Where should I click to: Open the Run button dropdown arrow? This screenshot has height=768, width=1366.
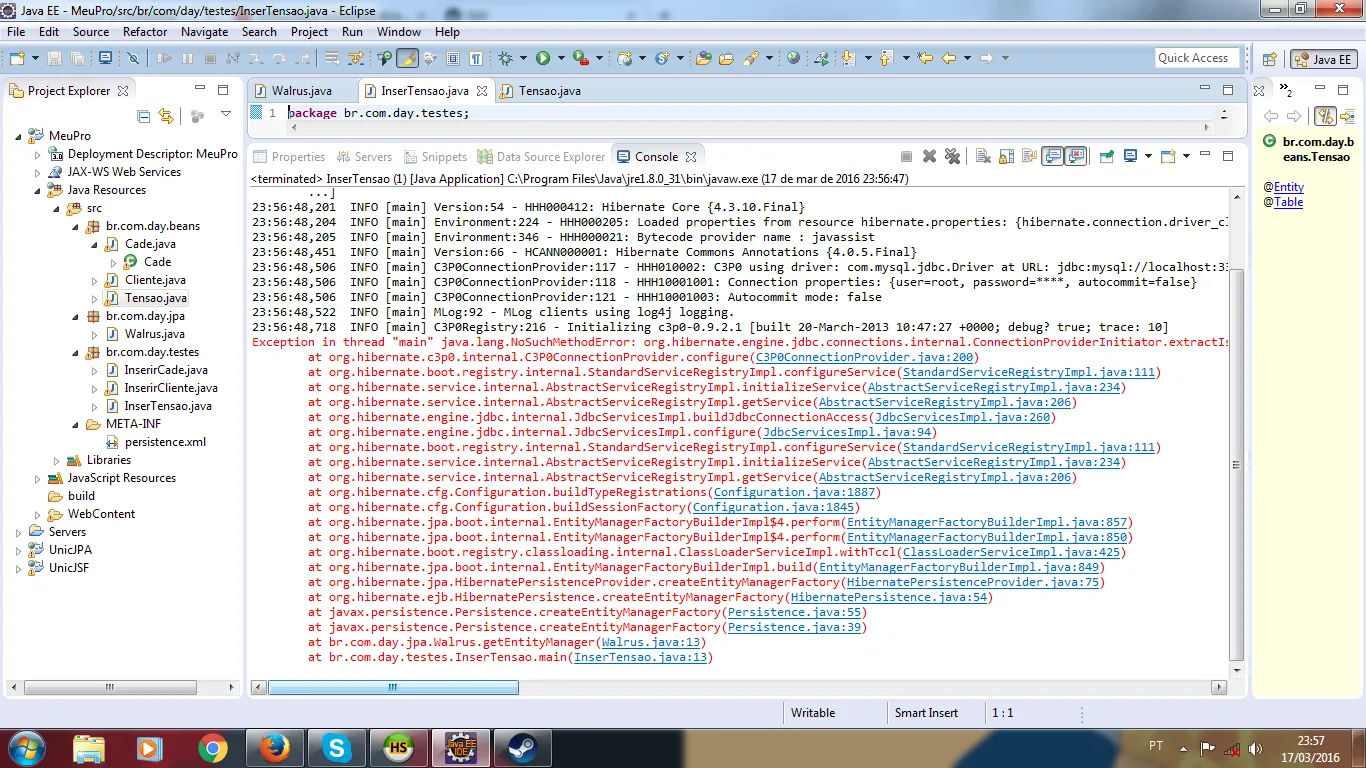click(561, 59)
